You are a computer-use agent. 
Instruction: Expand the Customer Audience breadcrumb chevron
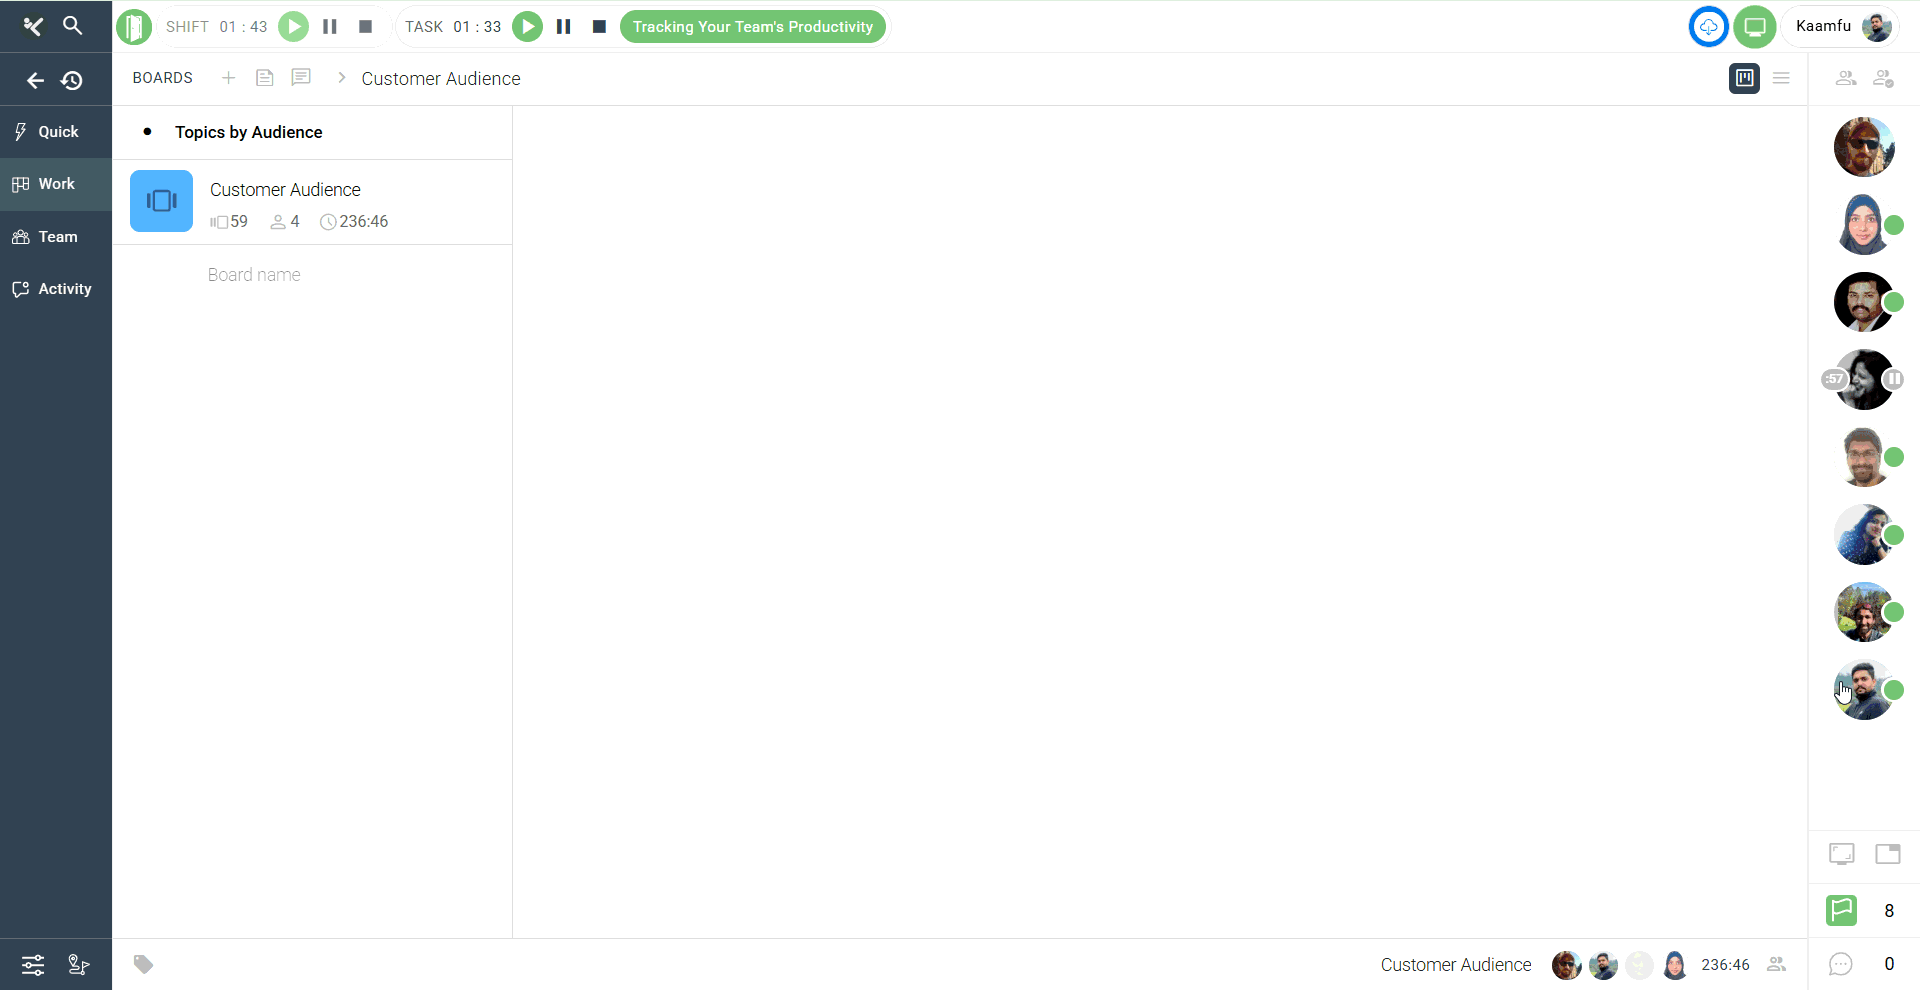341,78
